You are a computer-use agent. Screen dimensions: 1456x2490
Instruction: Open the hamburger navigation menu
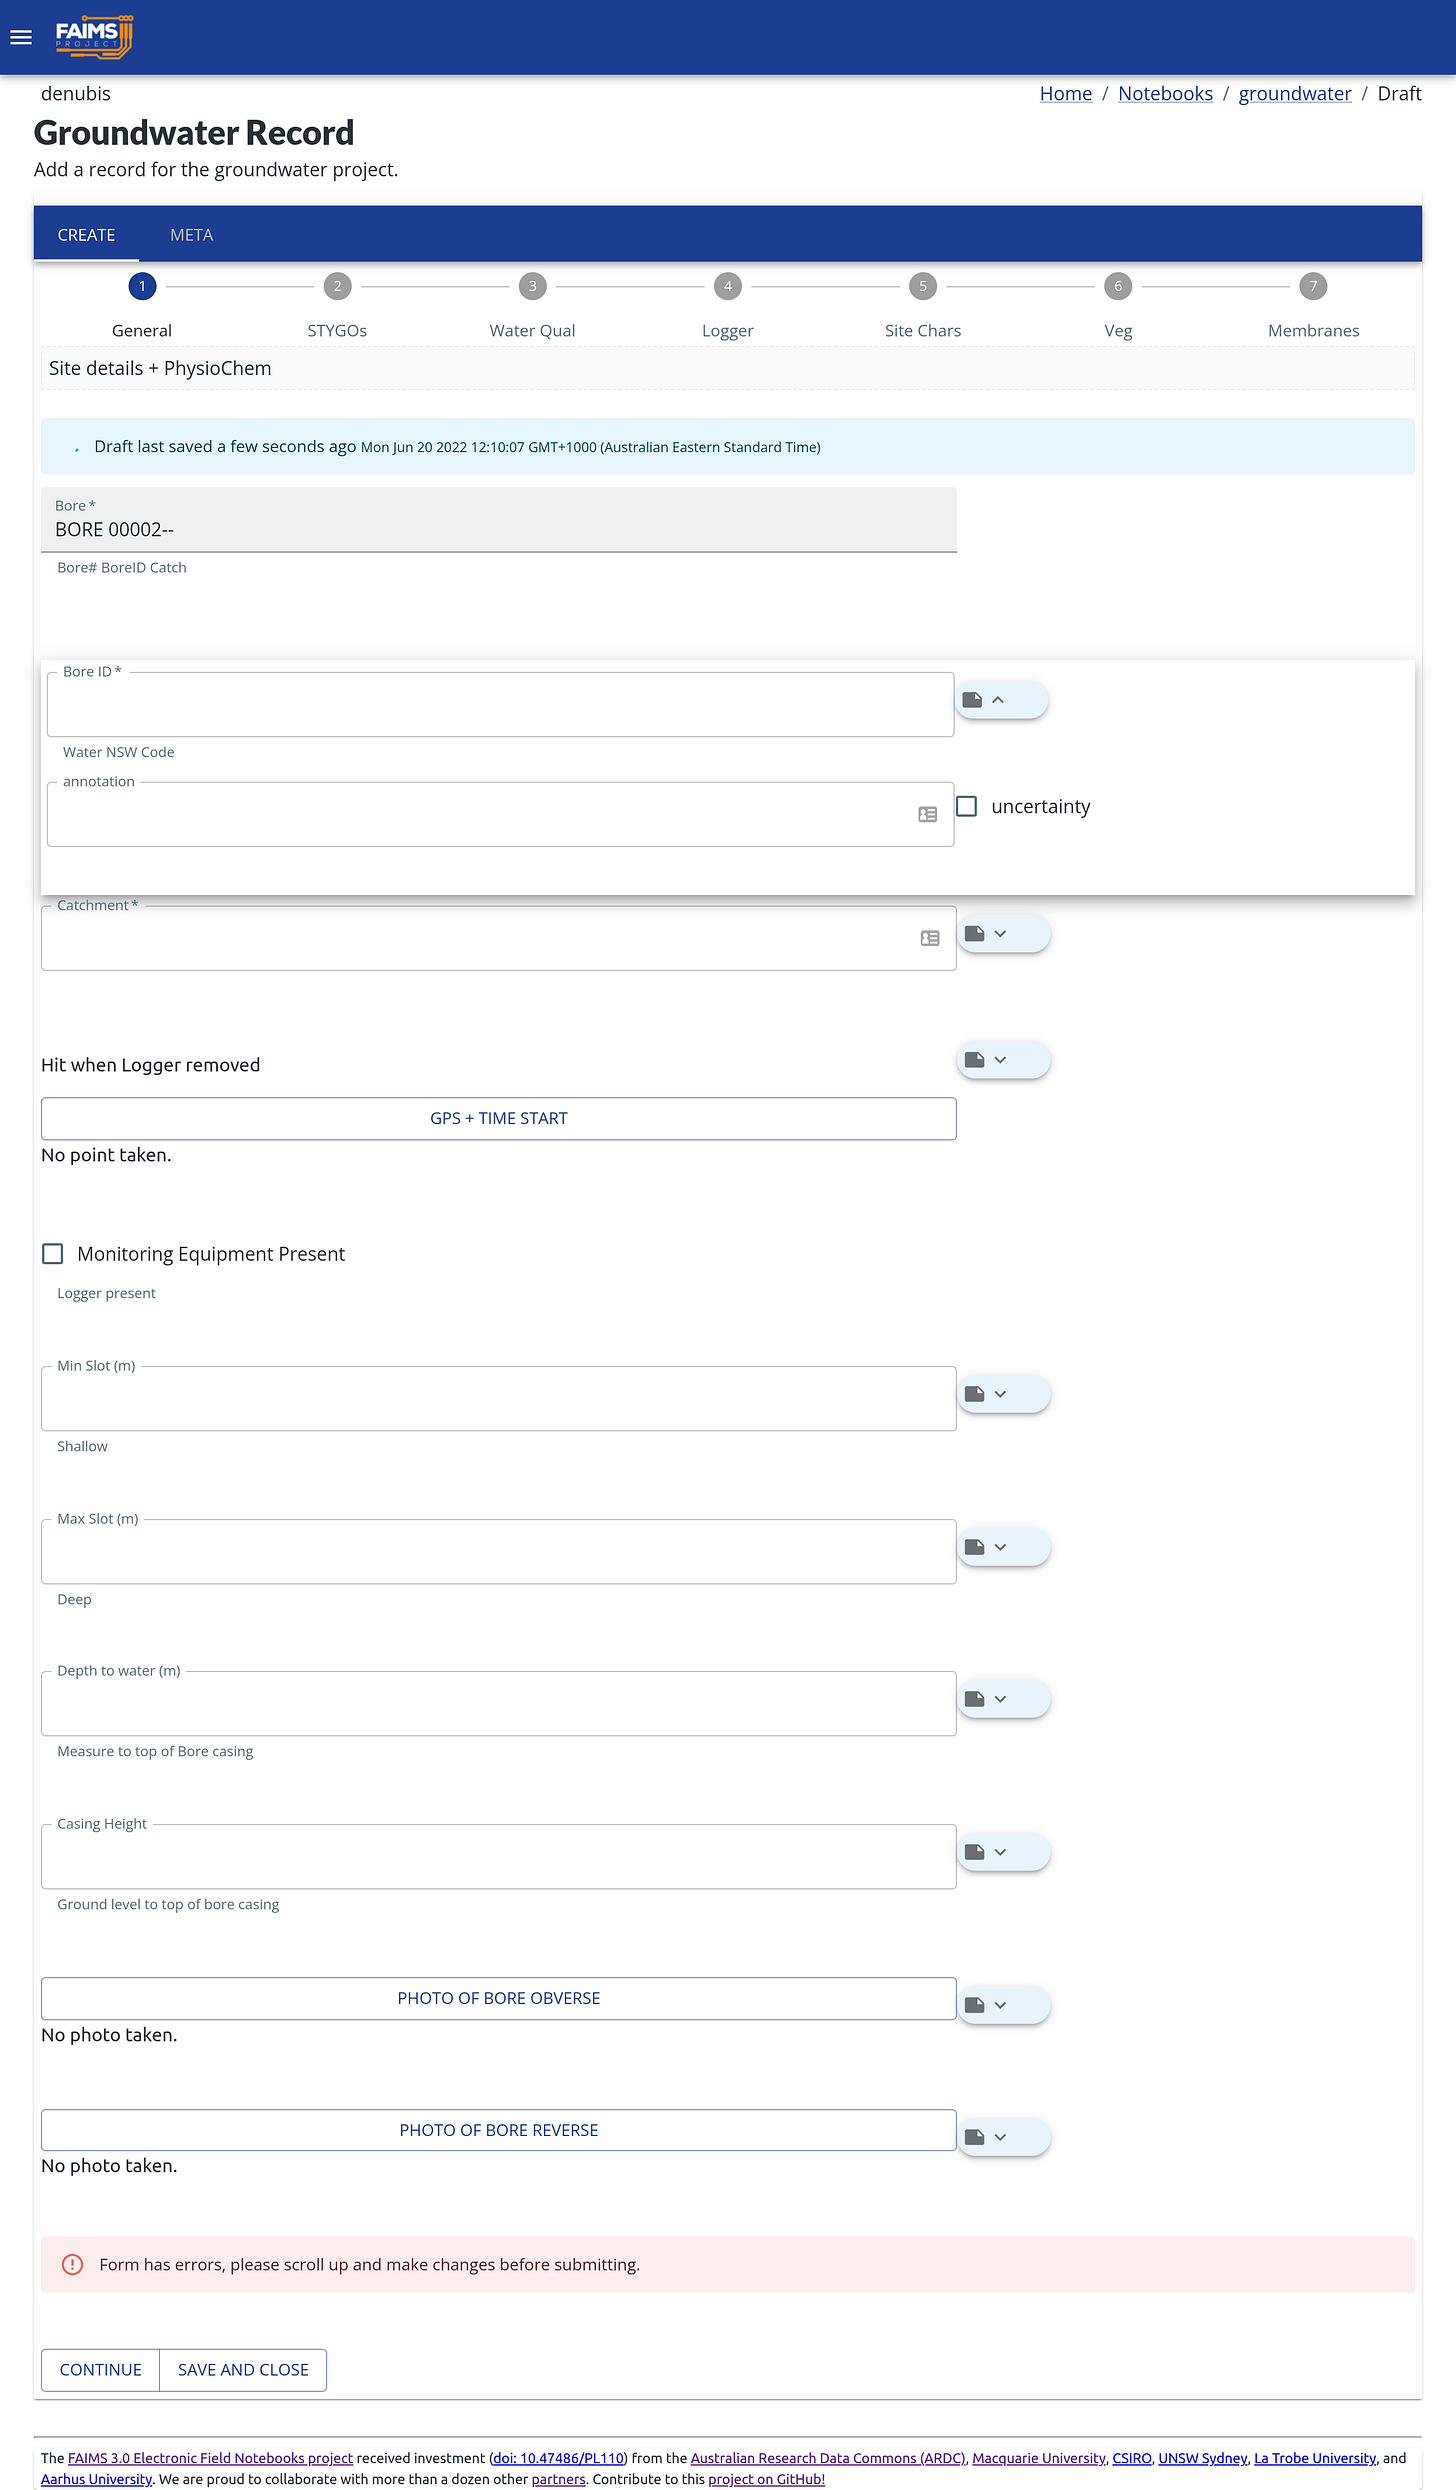tap(21, 37)
